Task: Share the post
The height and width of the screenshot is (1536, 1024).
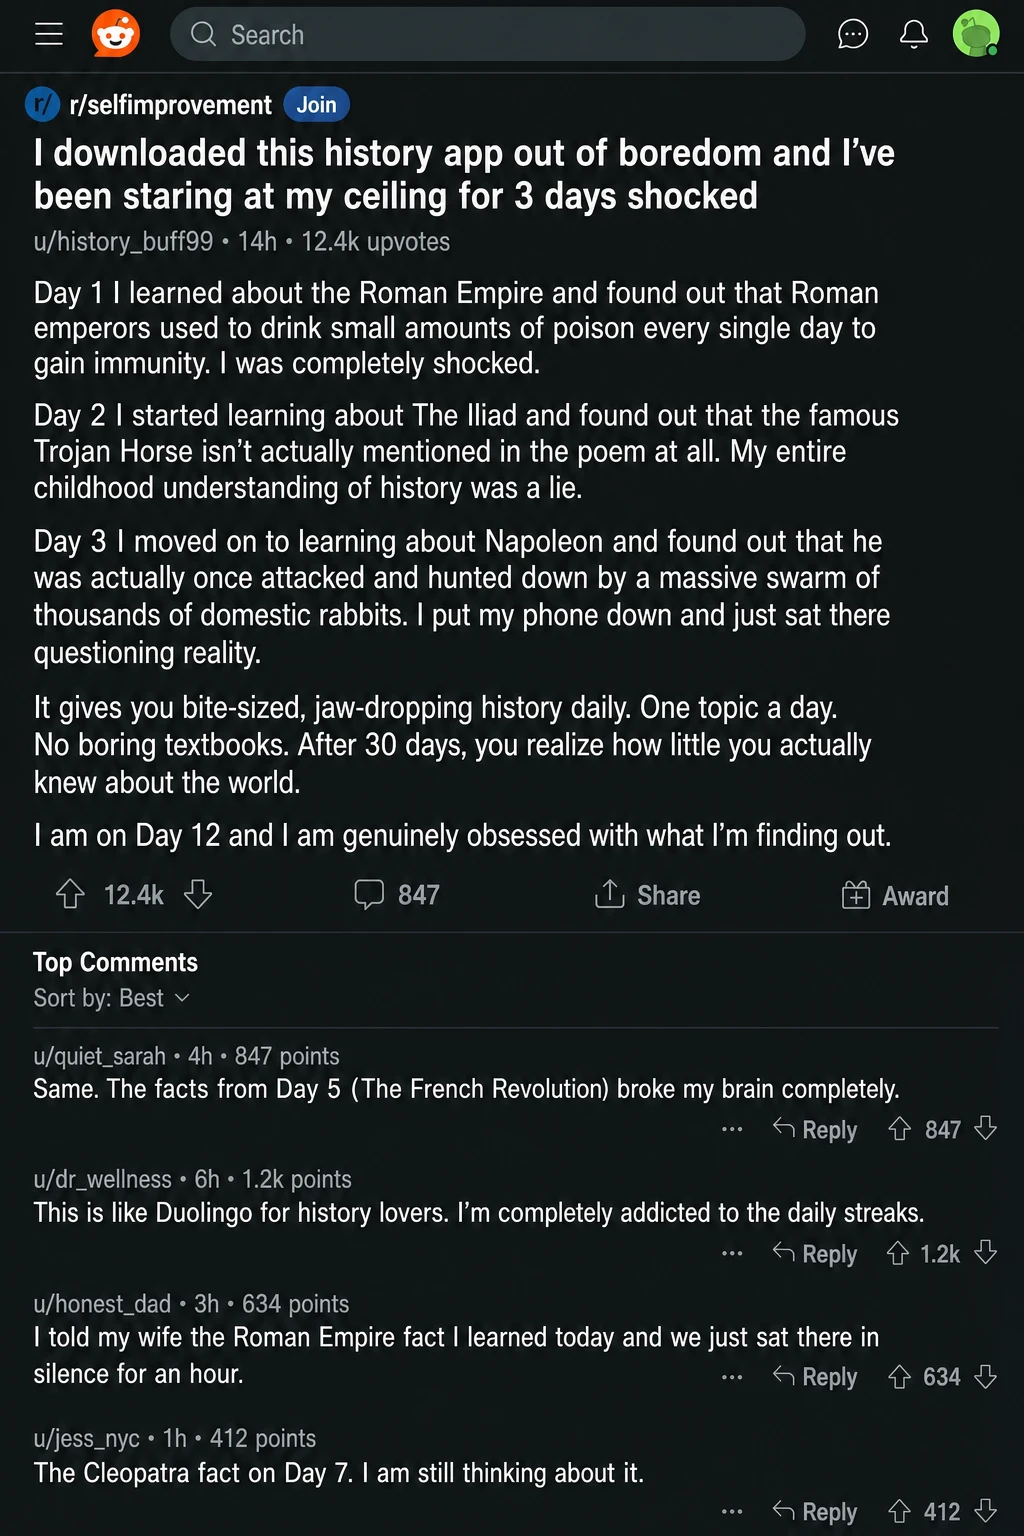Action: pos(647,894)
